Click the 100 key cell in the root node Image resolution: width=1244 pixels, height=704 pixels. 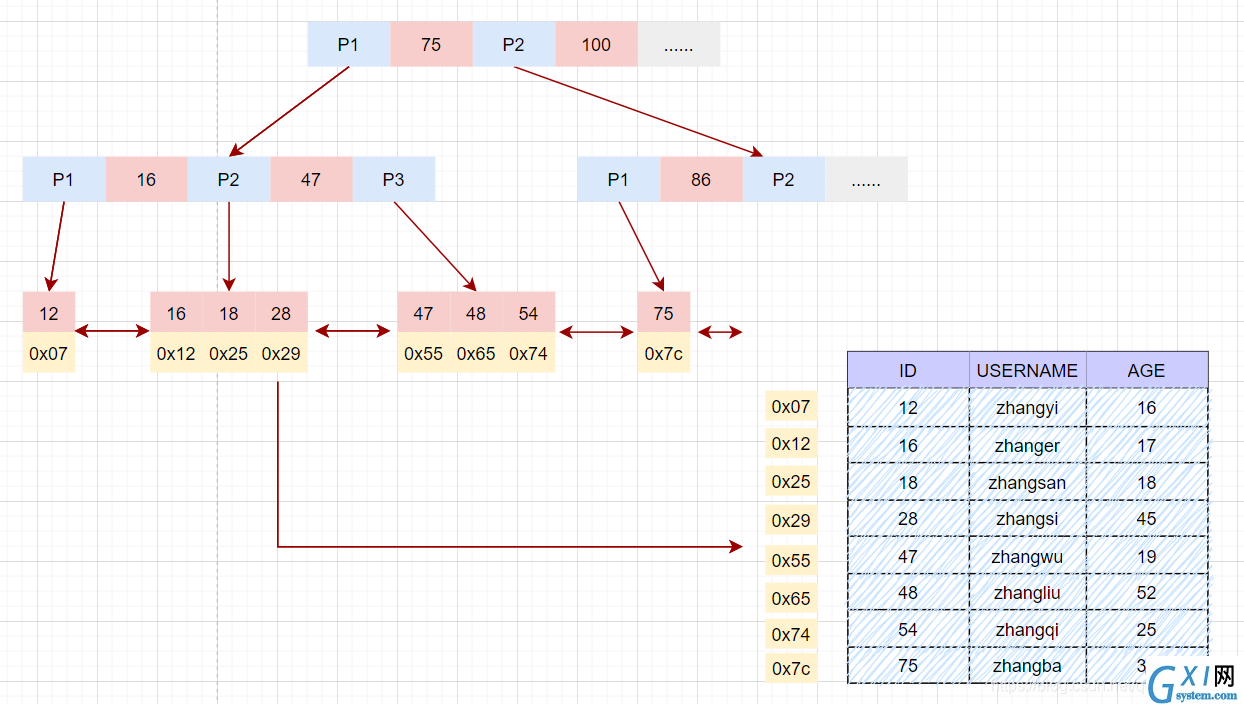(596, 44)
